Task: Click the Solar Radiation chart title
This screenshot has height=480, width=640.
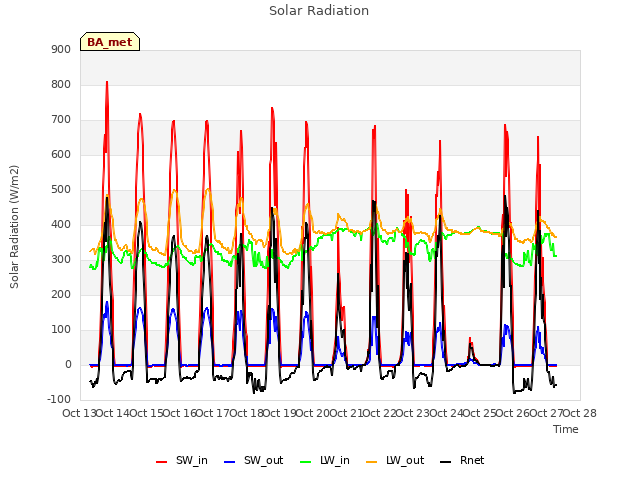Action: tap(319, 11)
